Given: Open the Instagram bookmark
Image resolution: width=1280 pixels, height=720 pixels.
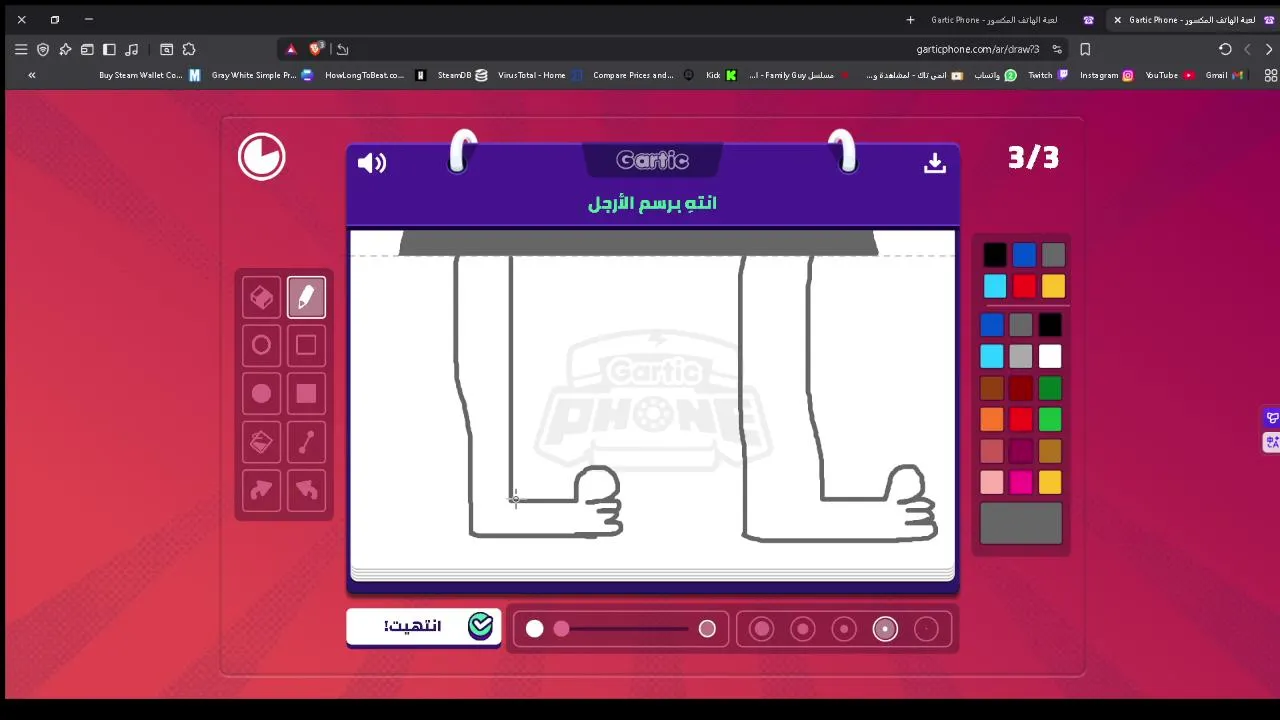Looking at the screenshot, I should pos(1106,75).
